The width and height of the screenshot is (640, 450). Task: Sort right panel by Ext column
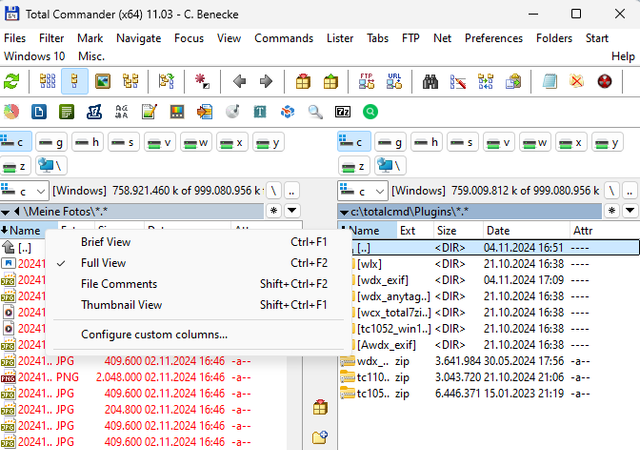tap(415, 231)
